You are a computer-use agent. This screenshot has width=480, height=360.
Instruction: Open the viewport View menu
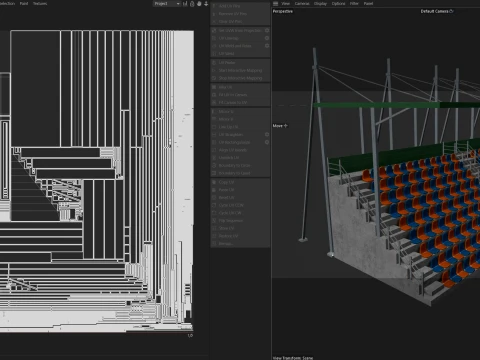[286, 4]
